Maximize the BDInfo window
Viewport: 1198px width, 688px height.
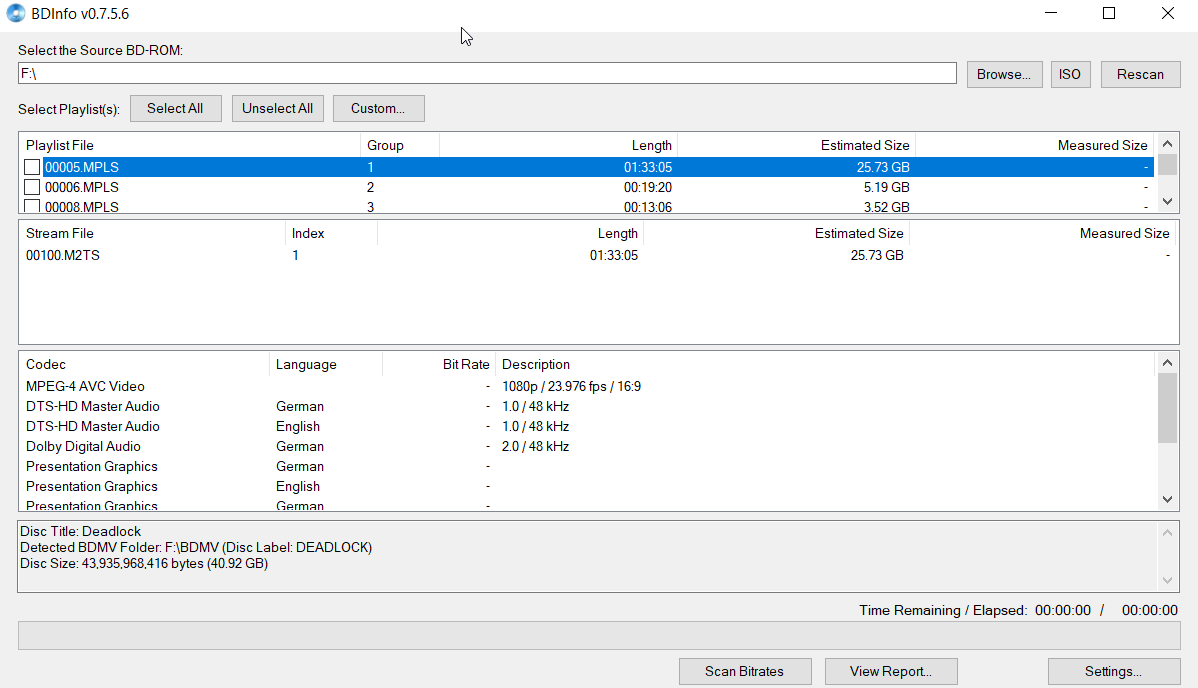click(x=1109, y=13)
